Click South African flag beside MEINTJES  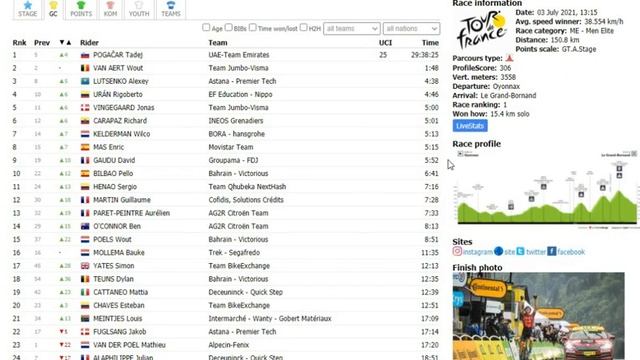[x=85, y=319]
